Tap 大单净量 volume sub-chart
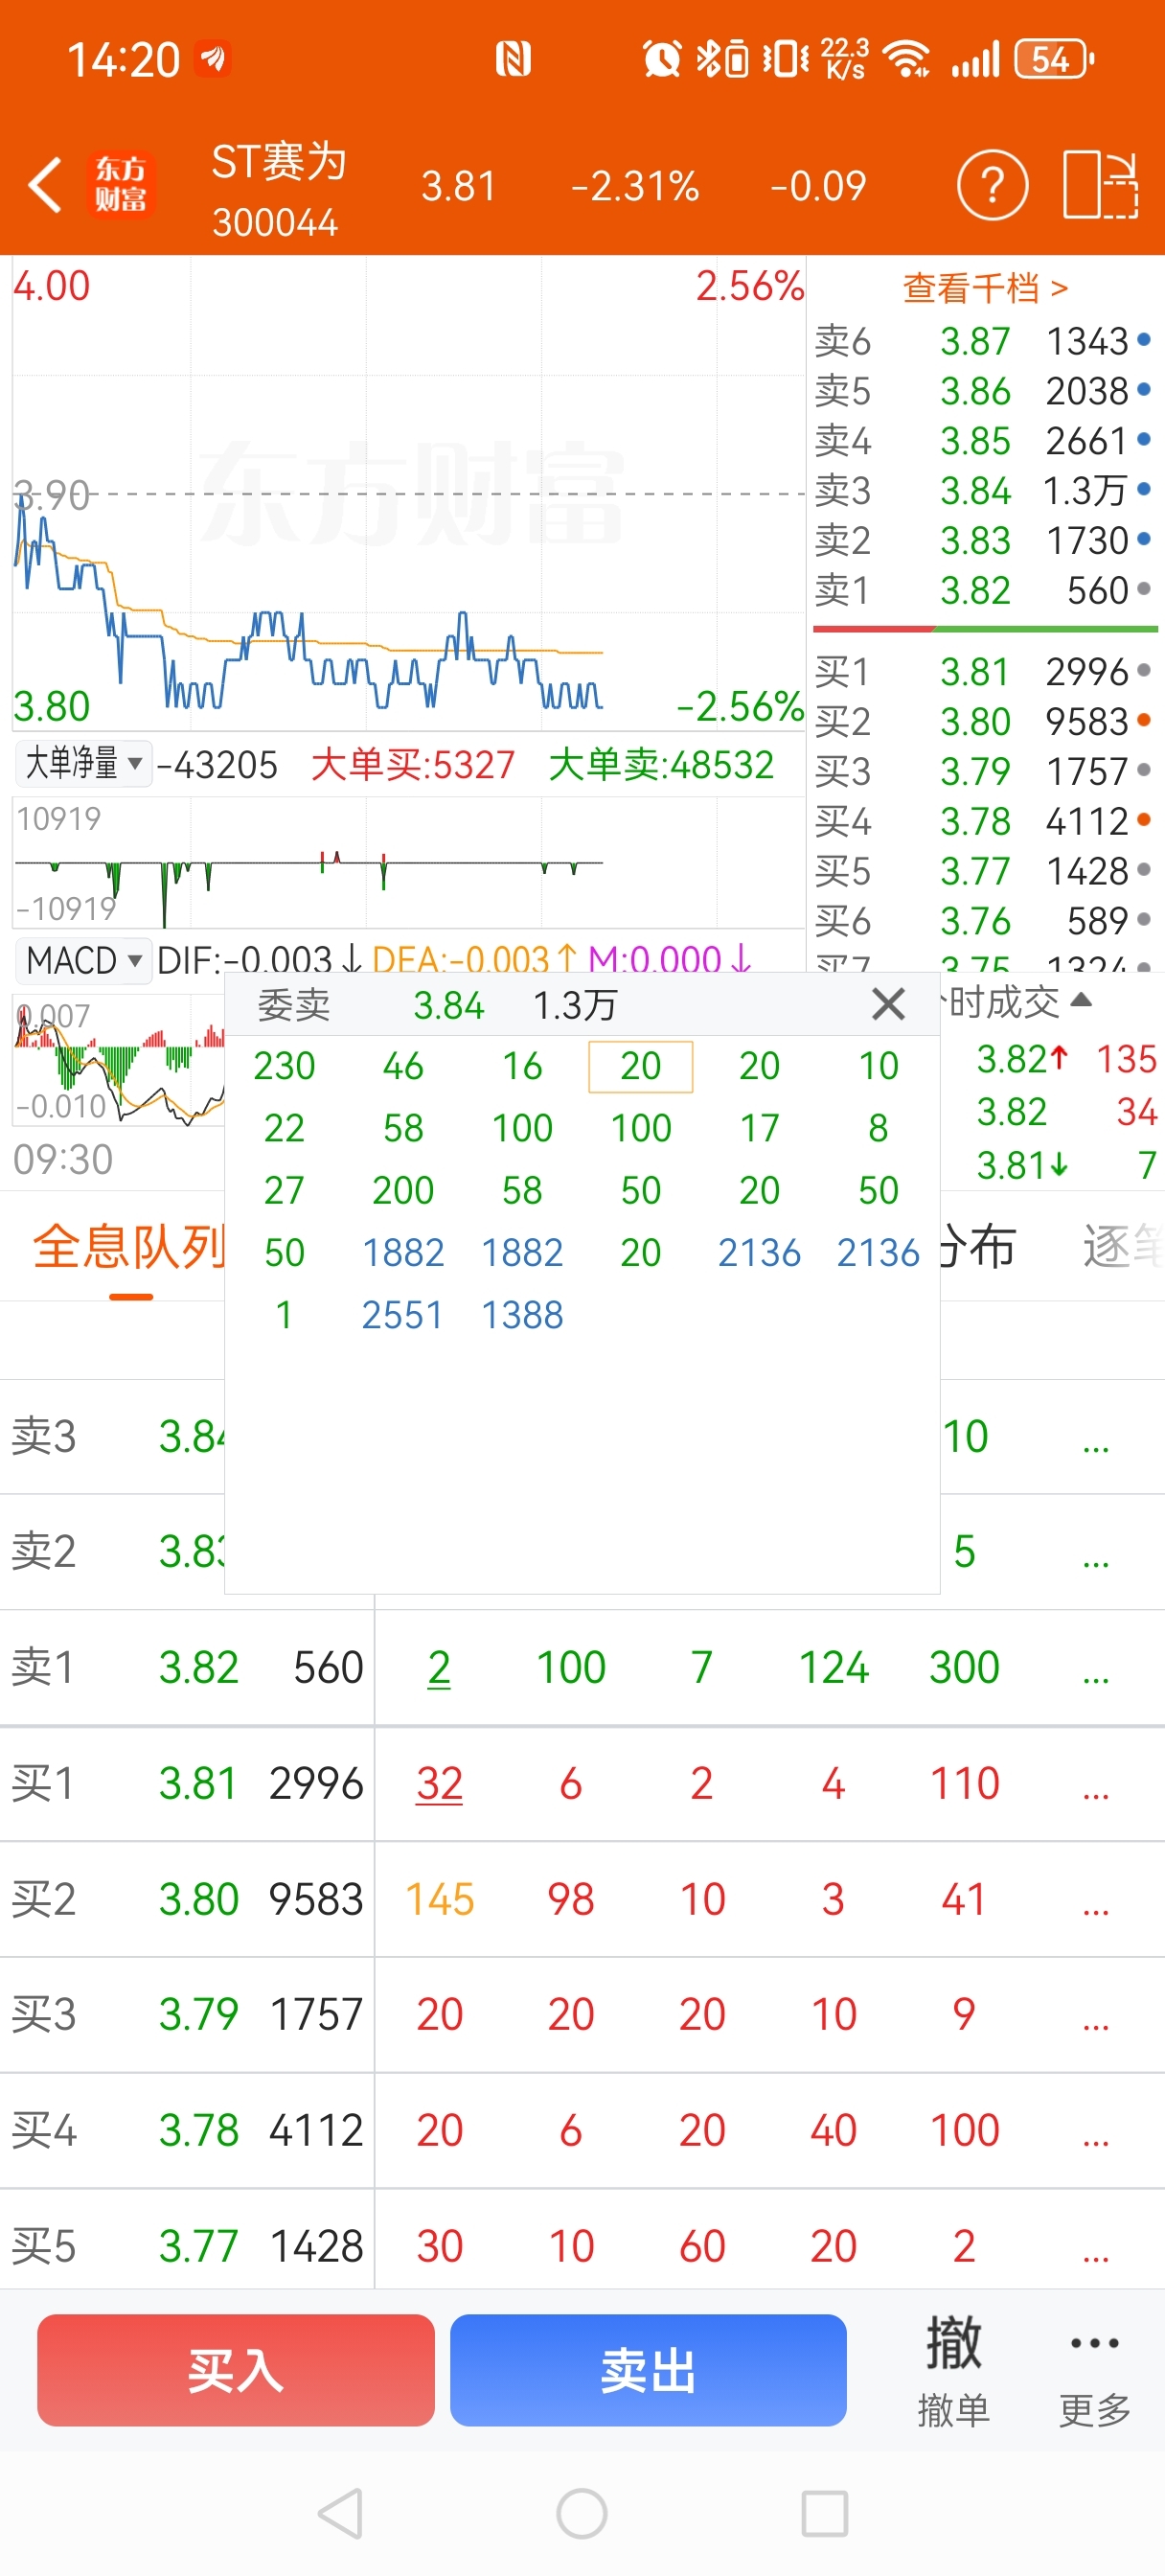Viewport: 1165px width, 2576px height. 408,863
